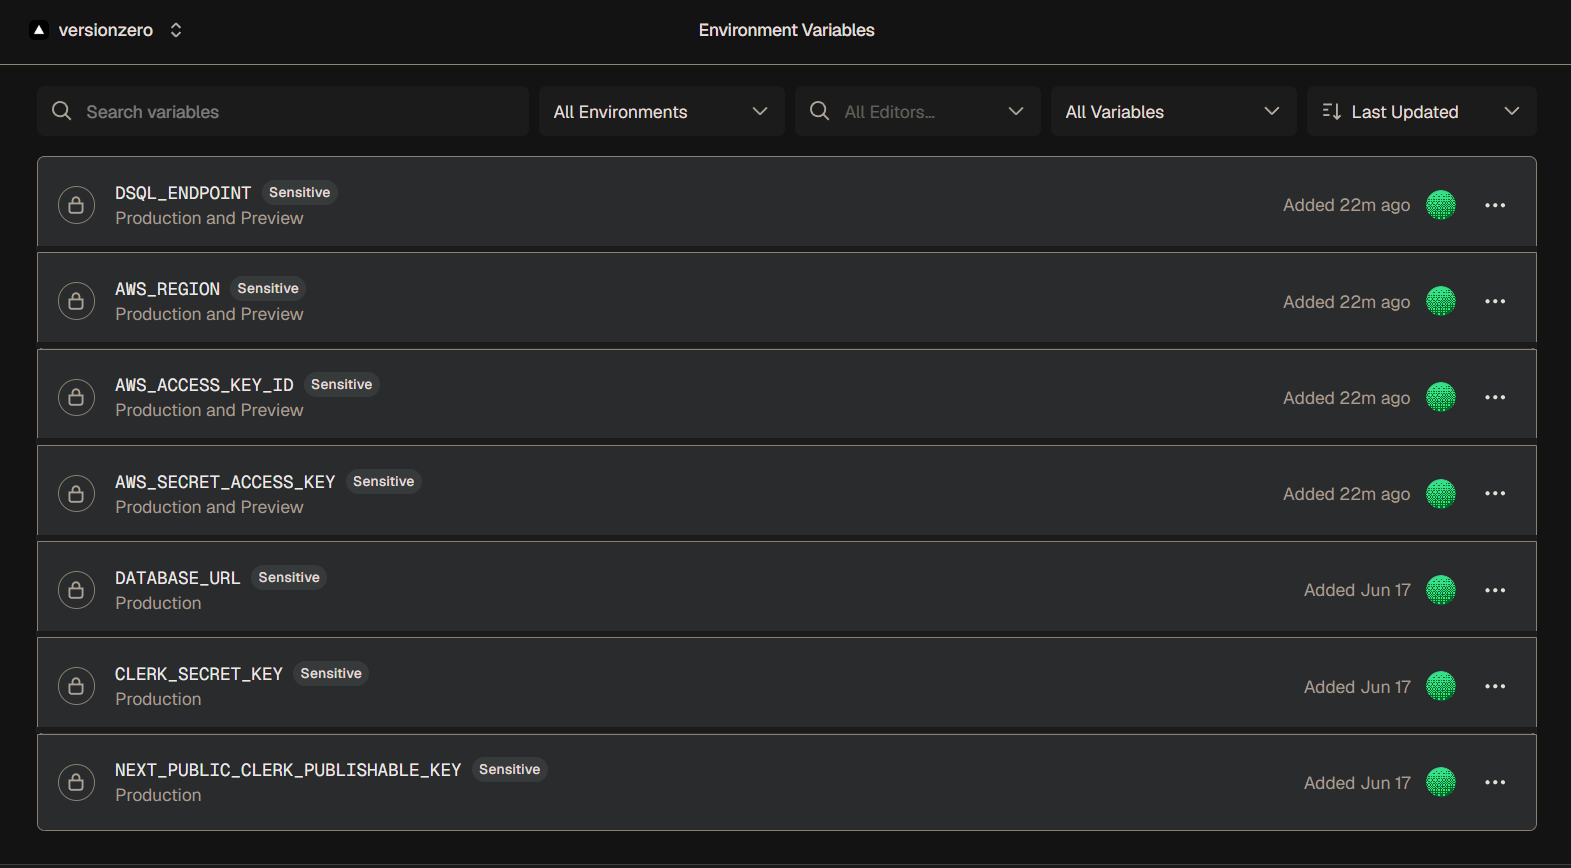
Task: Click "Added Jun 17" on the DATABASE_URL row
Action: pyautogui.click(x=1357, y=590)
